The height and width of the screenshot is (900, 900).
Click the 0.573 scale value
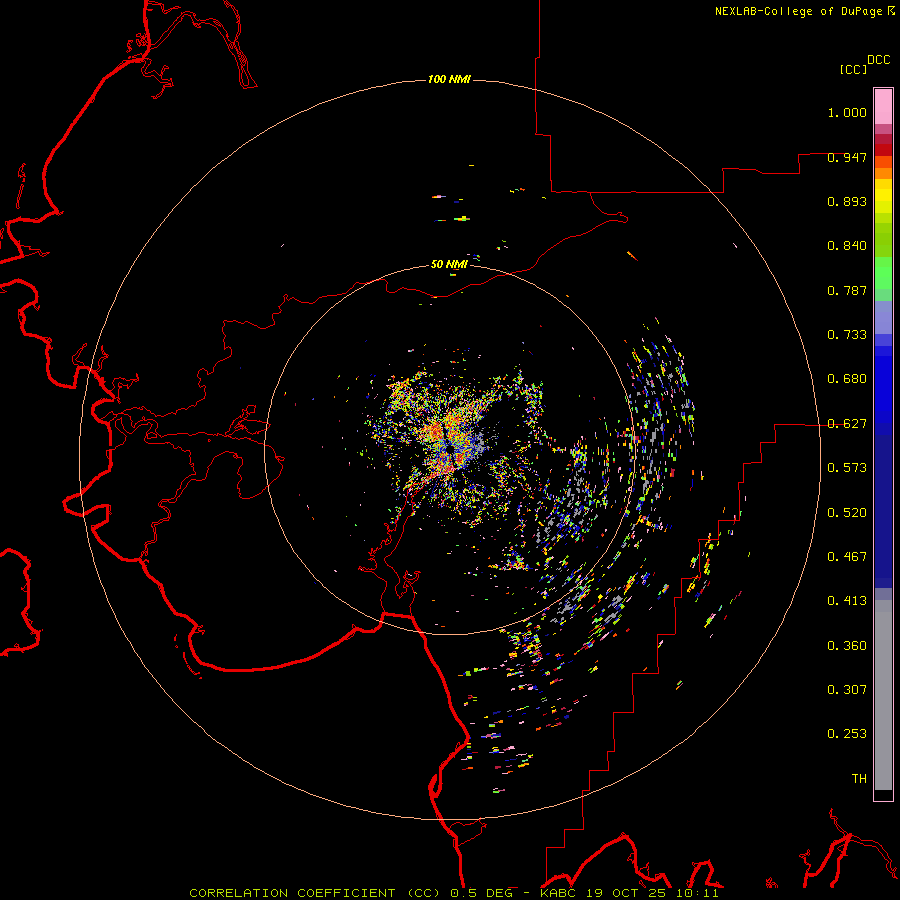(847, 468)
